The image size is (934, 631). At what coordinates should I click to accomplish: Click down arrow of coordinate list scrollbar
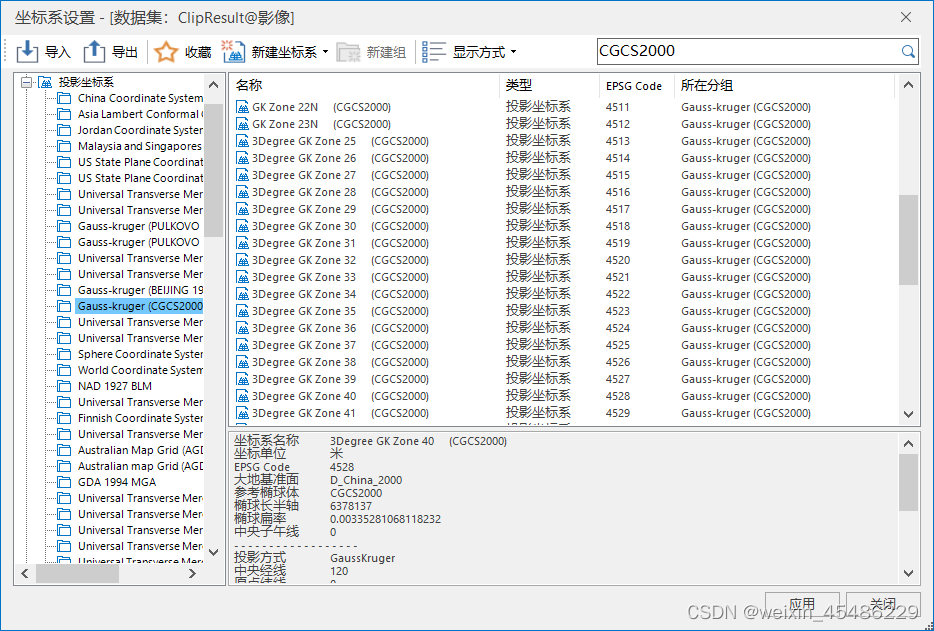click(908, 414)
